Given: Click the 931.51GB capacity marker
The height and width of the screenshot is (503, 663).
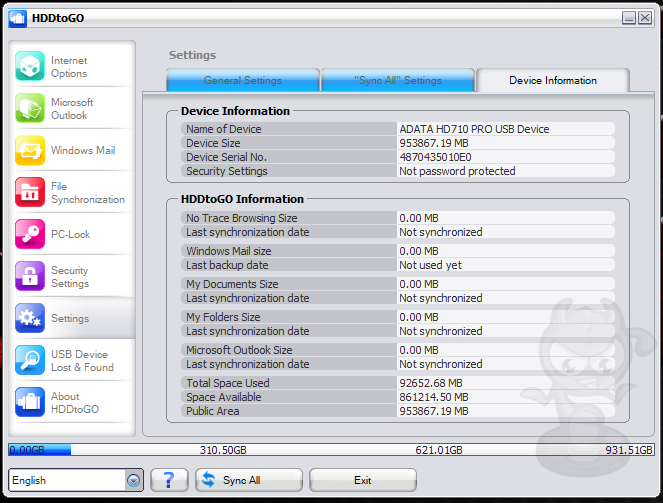Looking at the screenshot, I should coord(629,450).
